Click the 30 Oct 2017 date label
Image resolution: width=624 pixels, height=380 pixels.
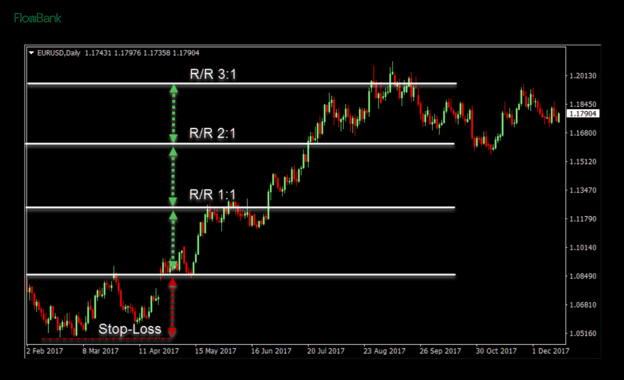coord(496,351)
